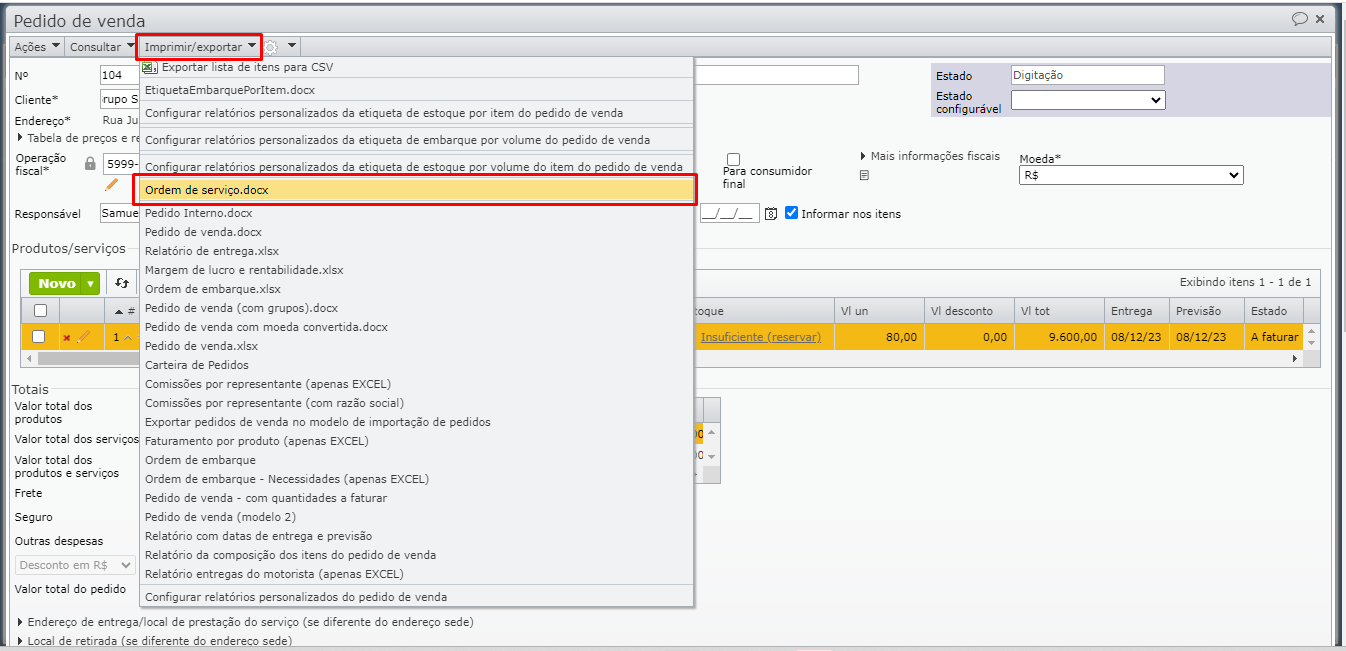Click the Nº field containing 104
This screenshot has height=651, width=1346.
coord(120,75)
